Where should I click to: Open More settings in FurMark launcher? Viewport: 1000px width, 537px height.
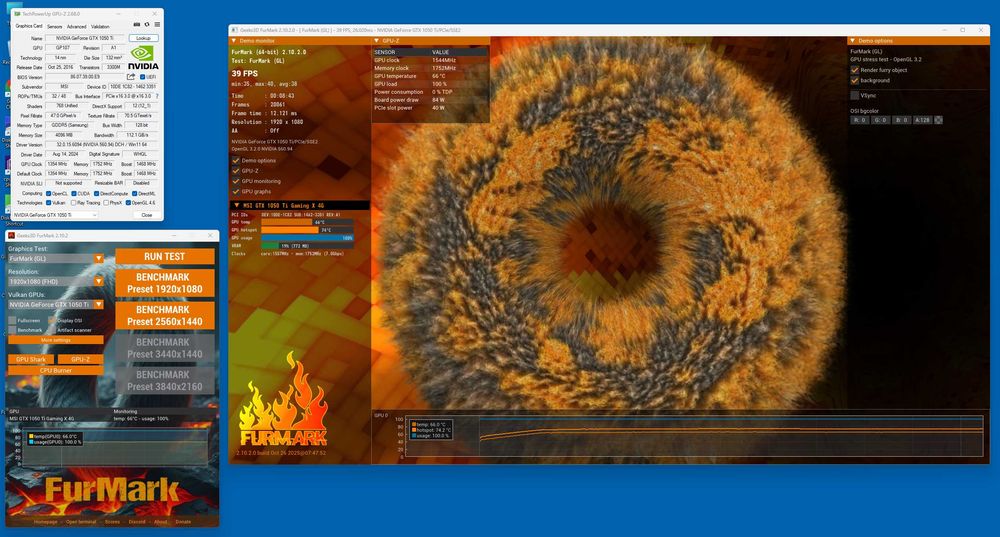tap(55, 340)
